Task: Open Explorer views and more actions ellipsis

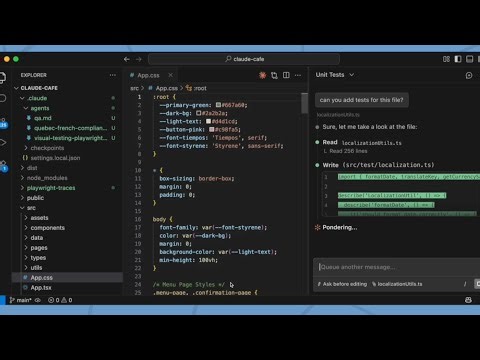Action: click(113, 75)
